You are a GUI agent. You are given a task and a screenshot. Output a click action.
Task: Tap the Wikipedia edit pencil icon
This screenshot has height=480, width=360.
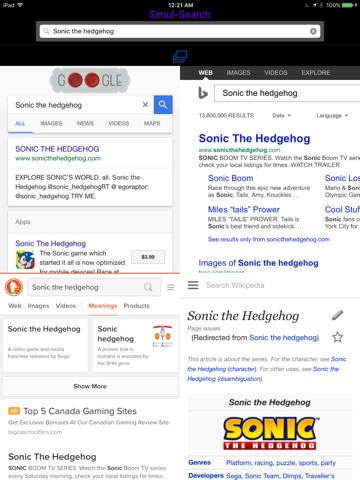[337, 315]
